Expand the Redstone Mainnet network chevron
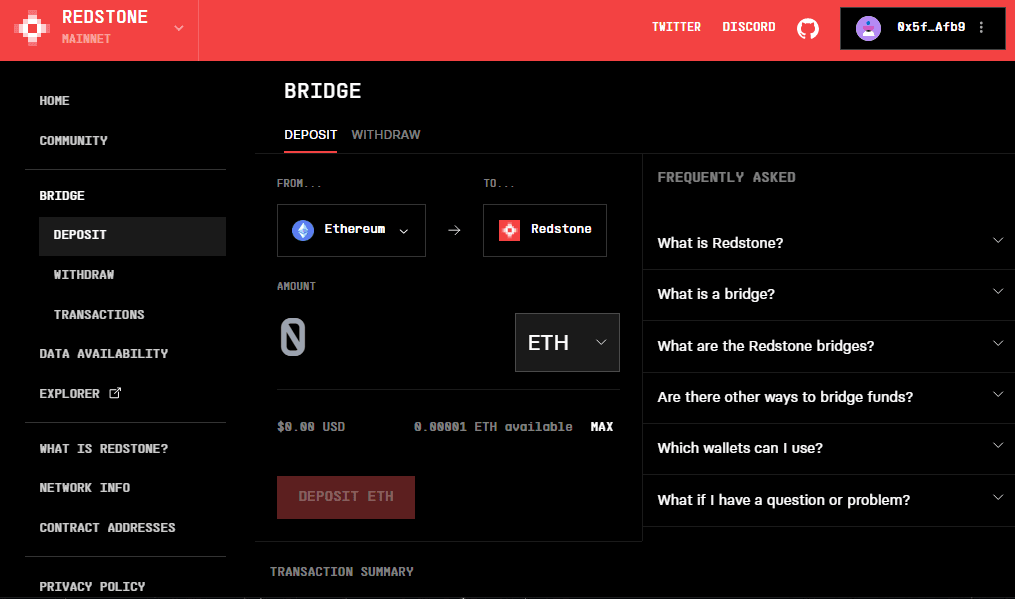 click(x=179, y=28)
